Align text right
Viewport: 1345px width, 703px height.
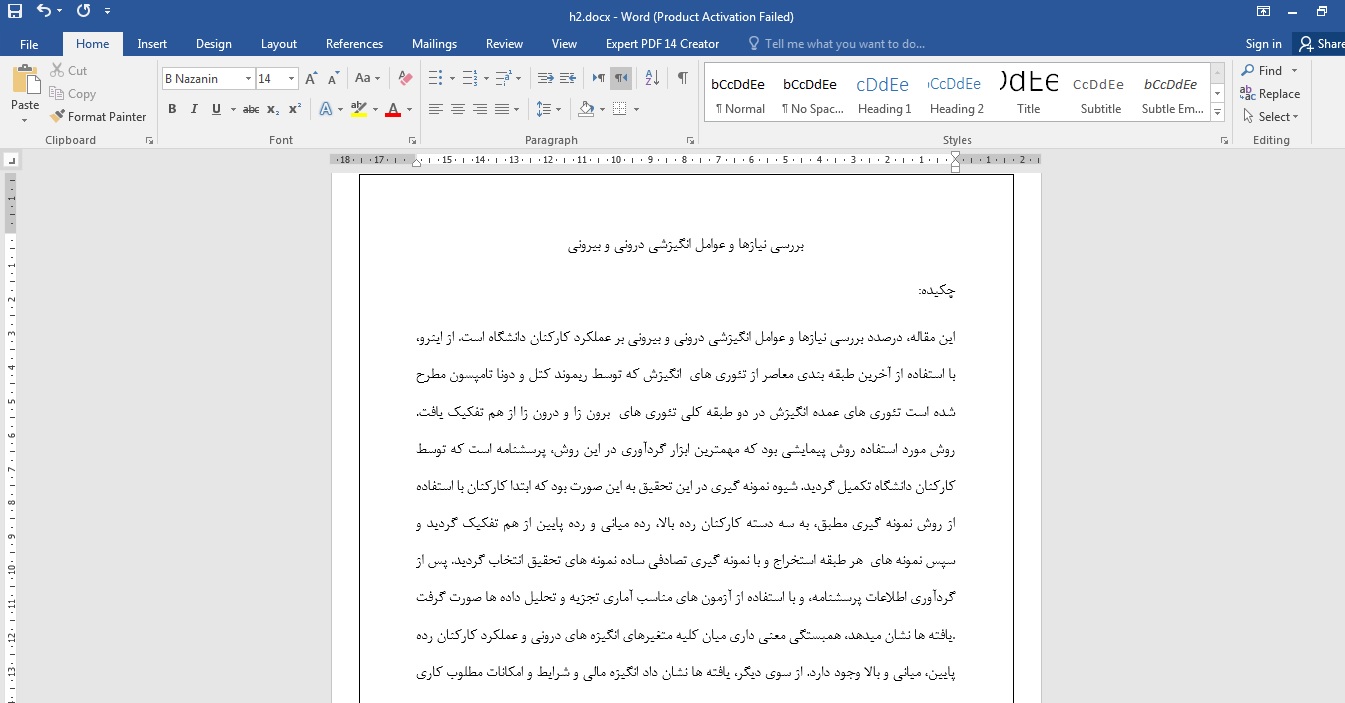(480, 109)
